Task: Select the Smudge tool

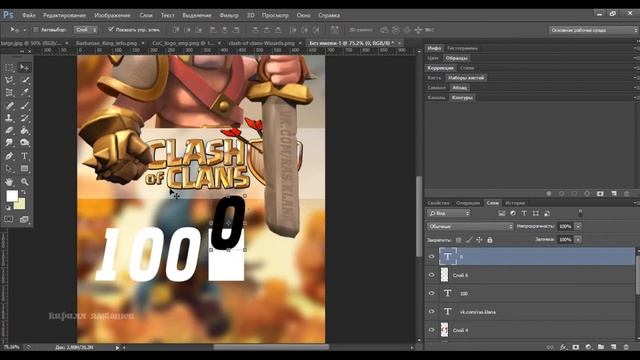Action: tap(9, 143)
